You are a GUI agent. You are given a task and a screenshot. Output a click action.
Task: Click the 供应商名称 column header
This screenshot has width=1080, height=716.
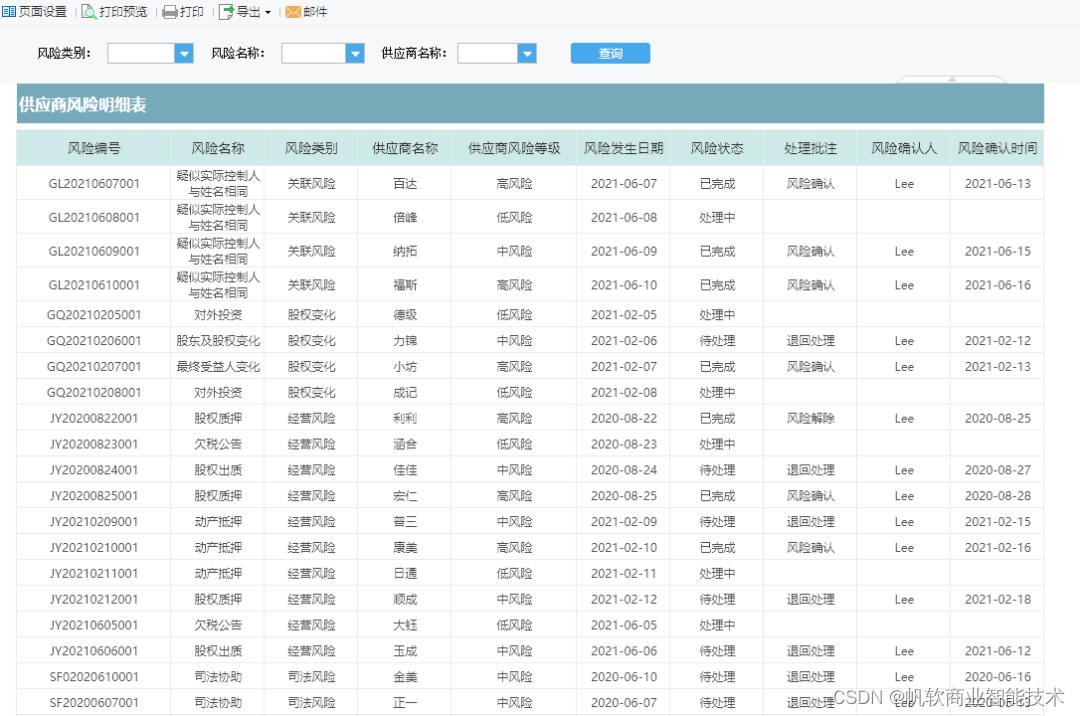405,148
